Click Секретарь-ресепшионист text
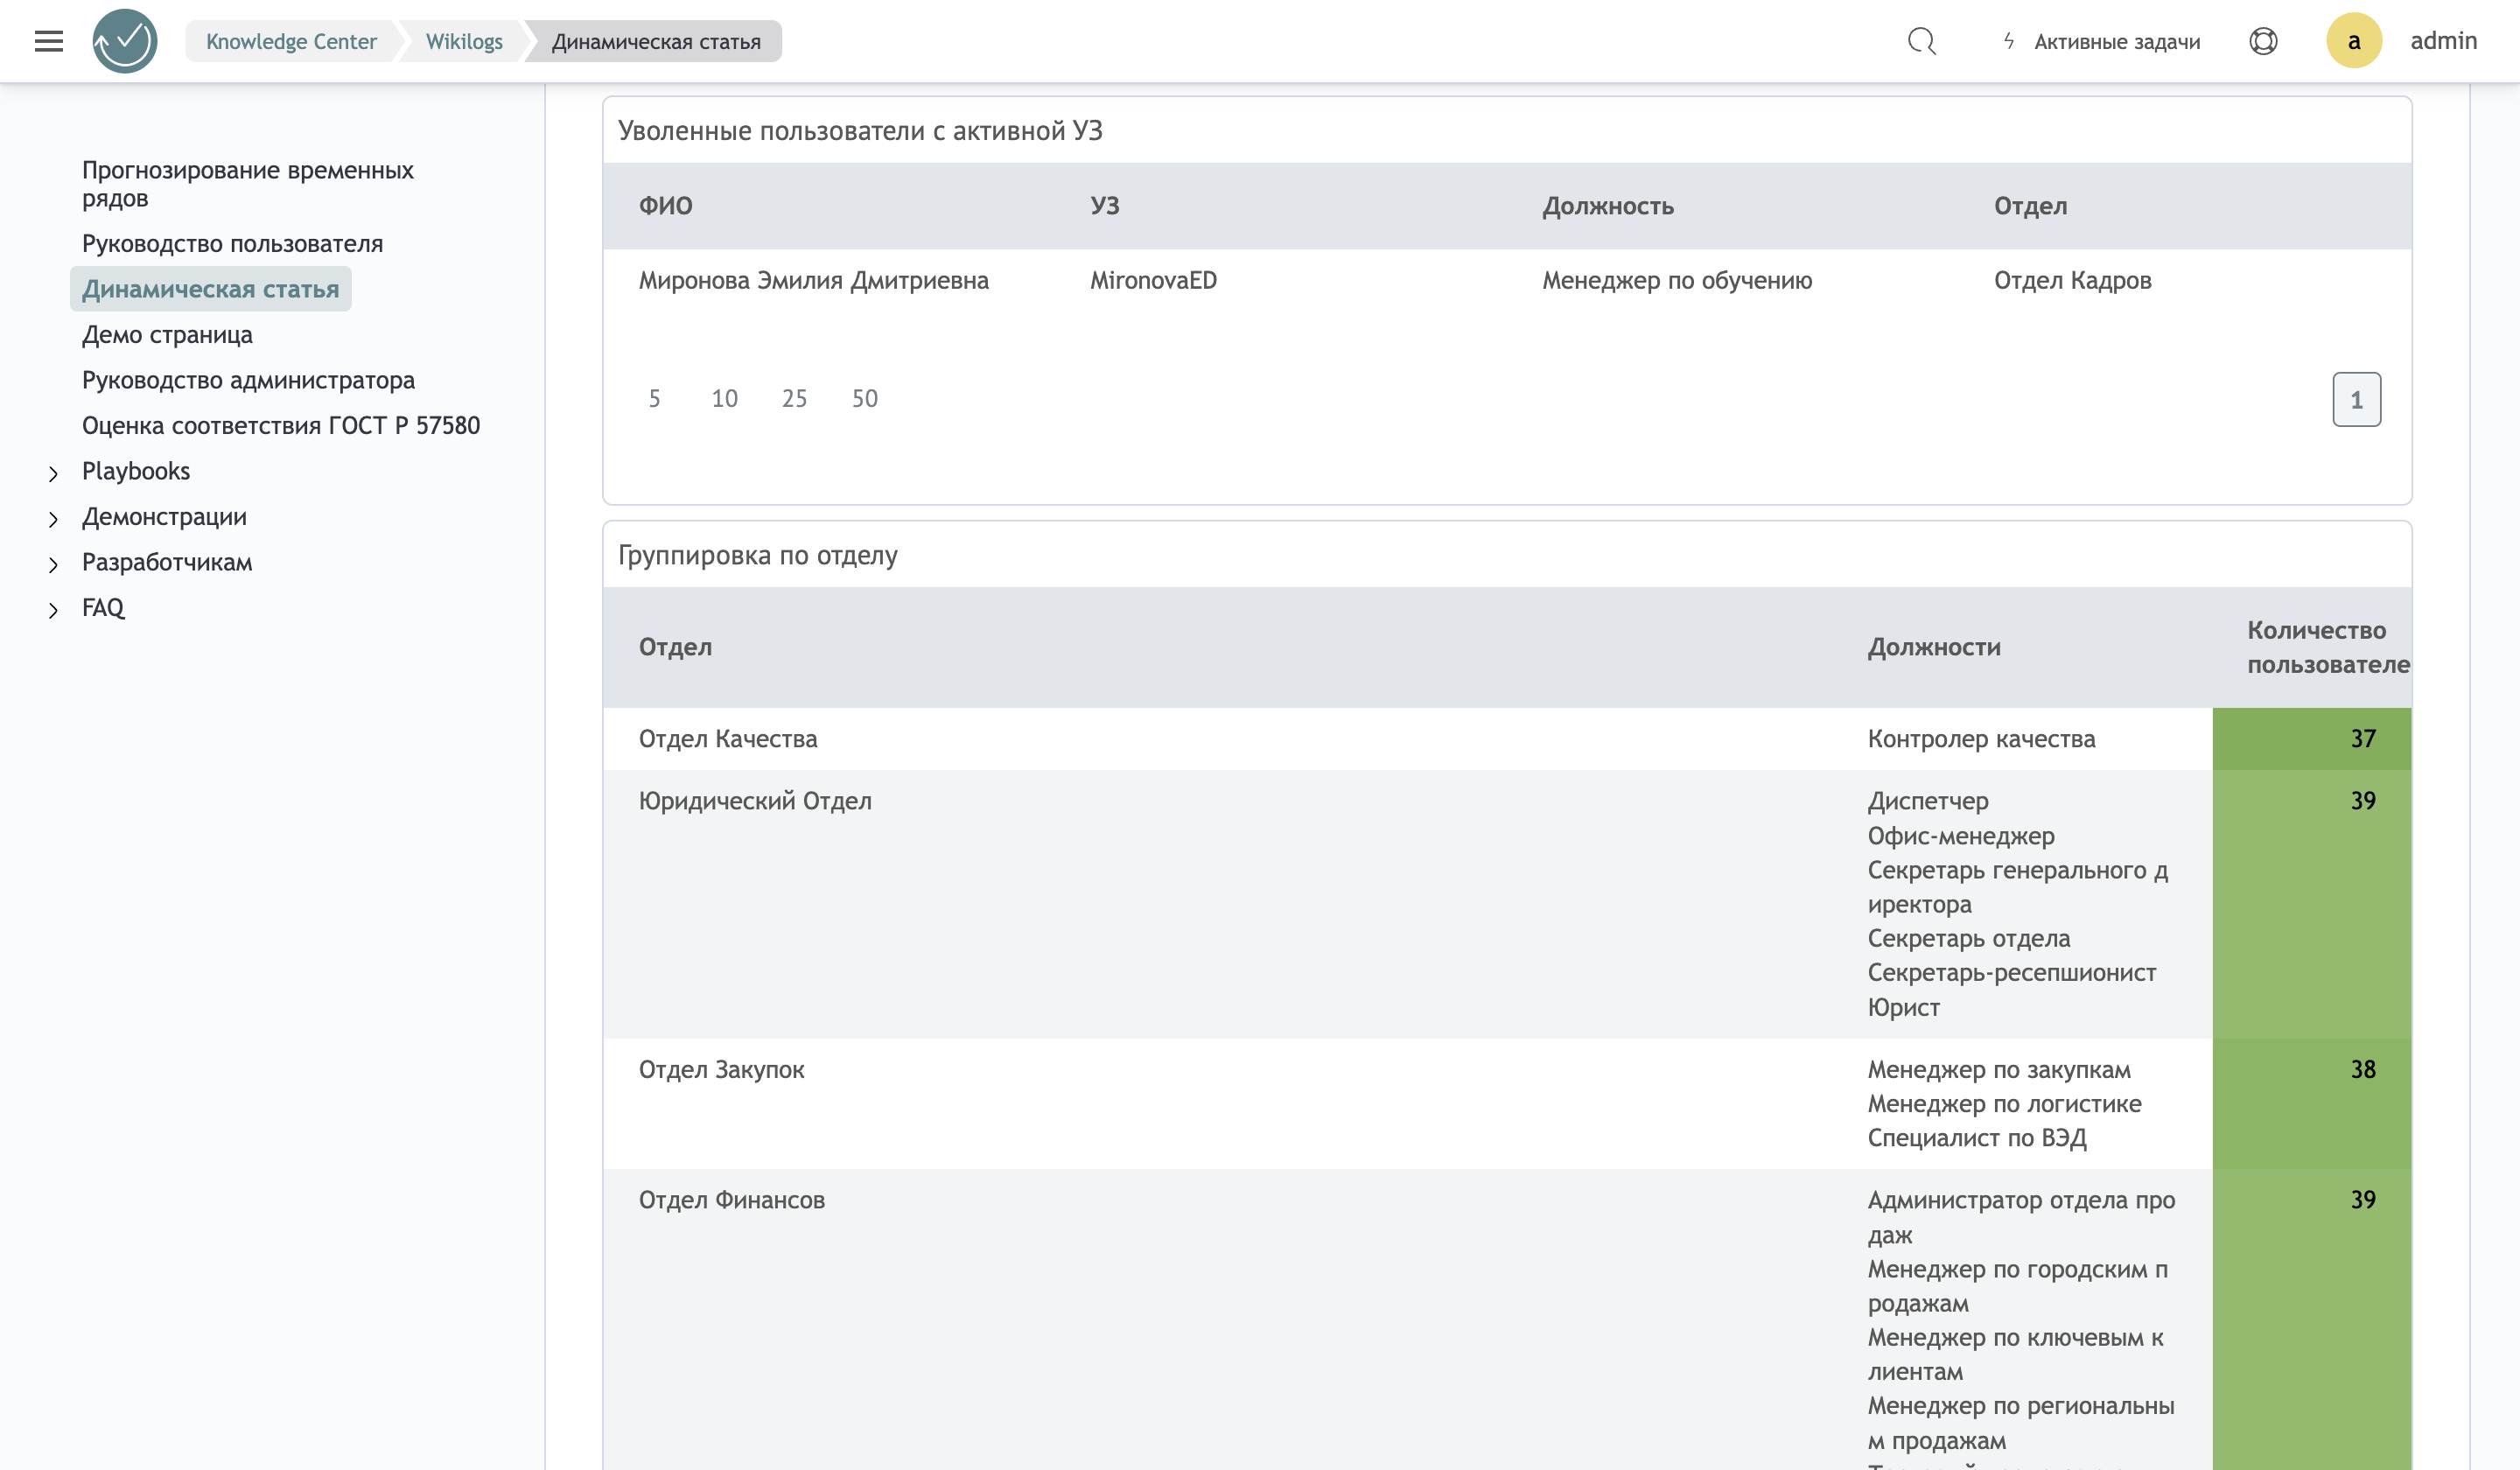The width and height of the screenshot is (2520, 1470). pos(2011,972)
